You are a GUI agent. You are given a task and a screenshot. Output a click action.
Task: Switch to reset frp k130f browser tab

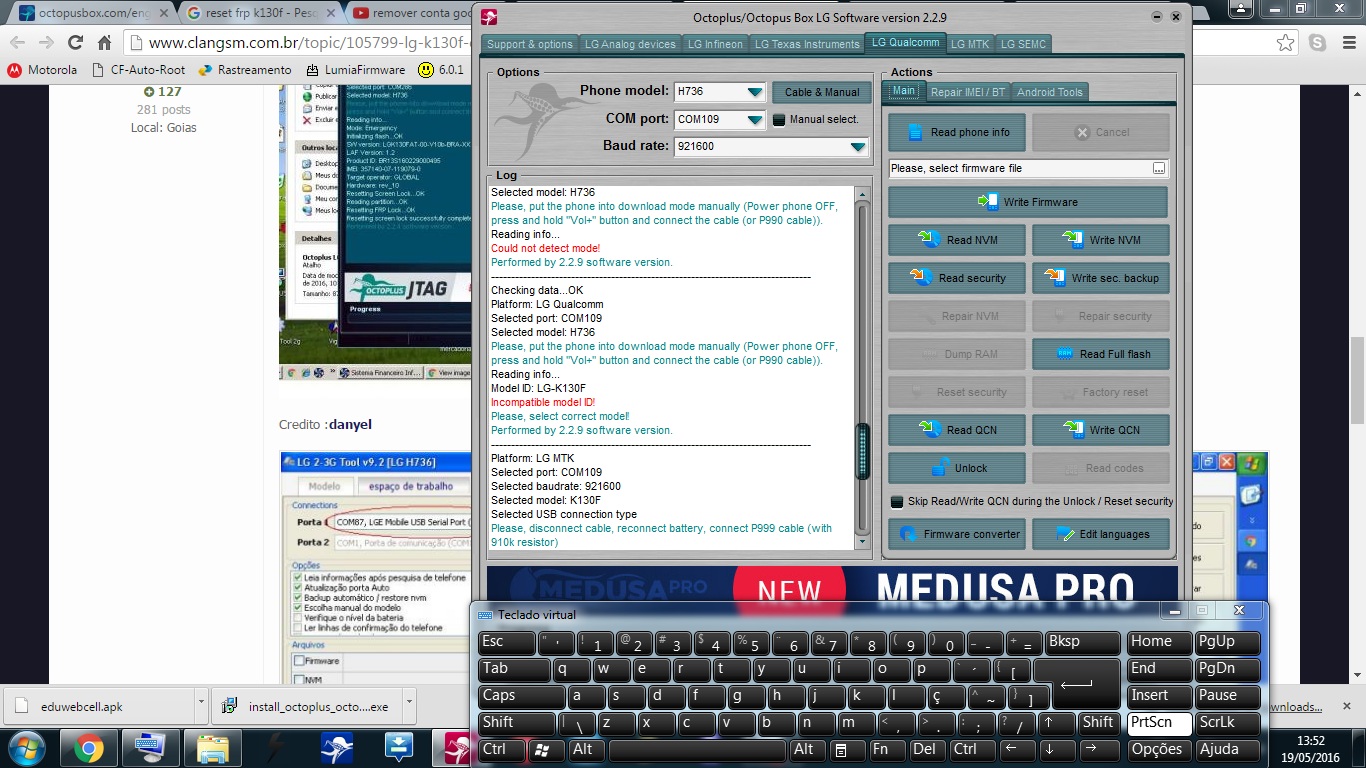260,13
